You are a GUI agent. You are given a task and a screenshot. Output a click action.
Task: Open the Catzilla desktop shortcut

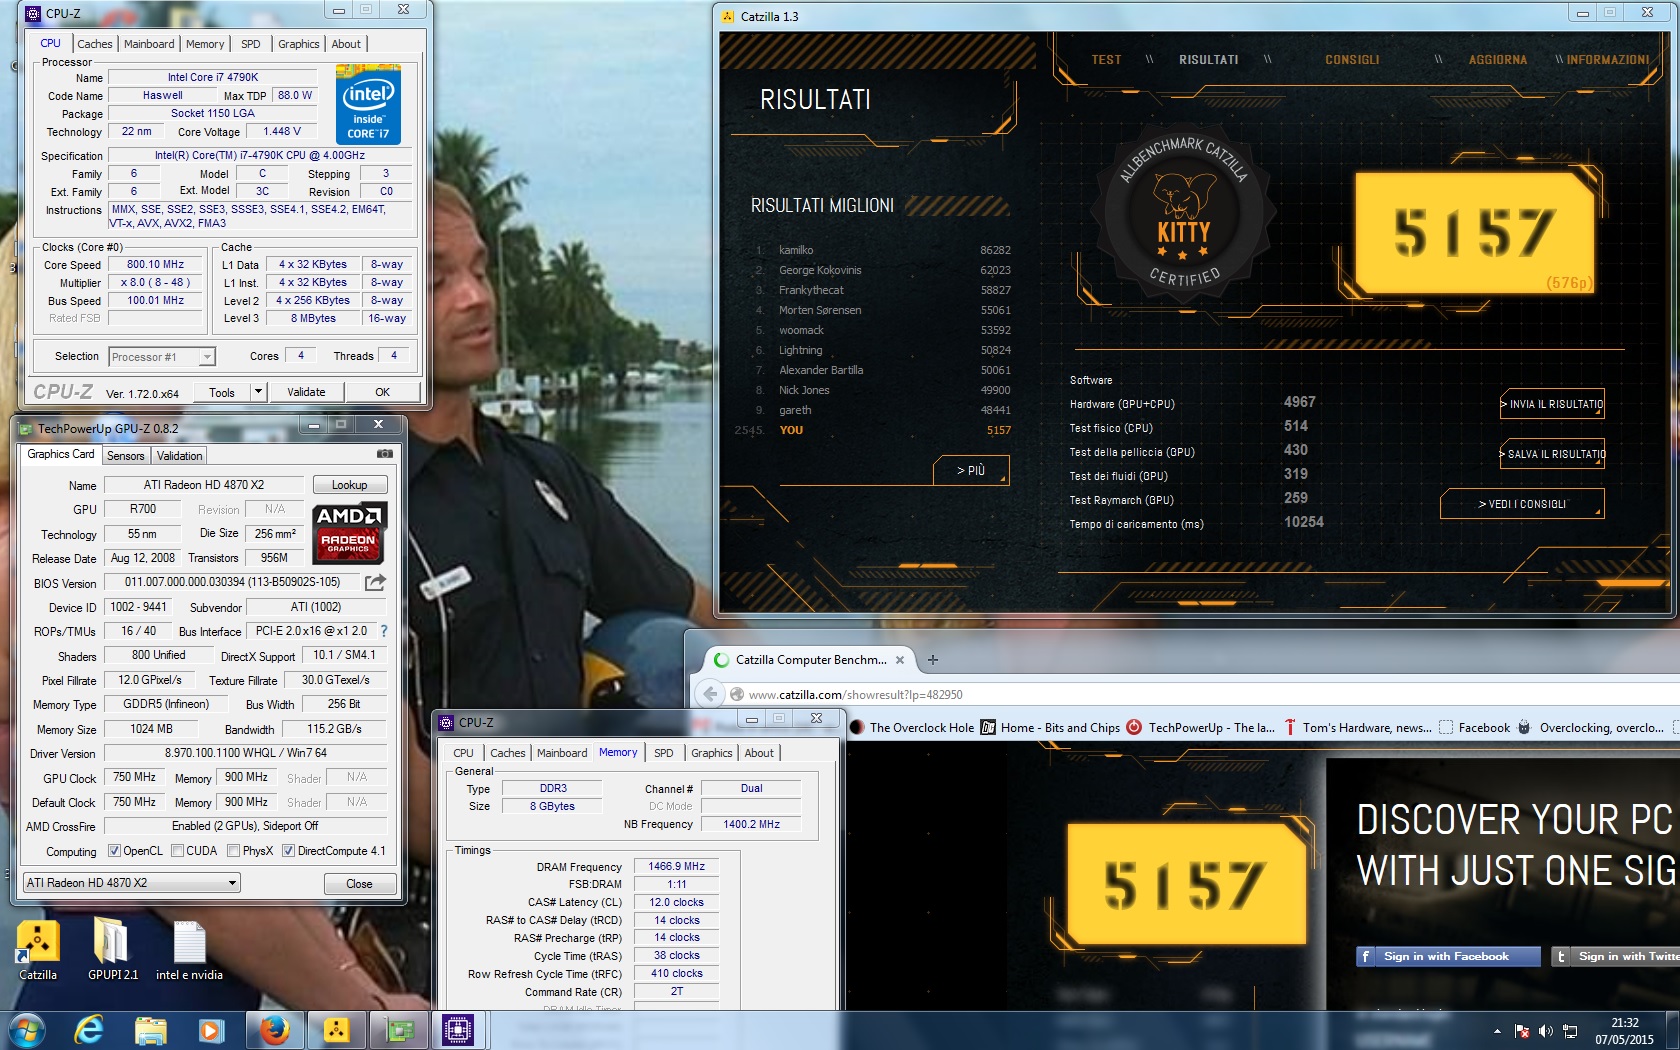click(38, 950)
